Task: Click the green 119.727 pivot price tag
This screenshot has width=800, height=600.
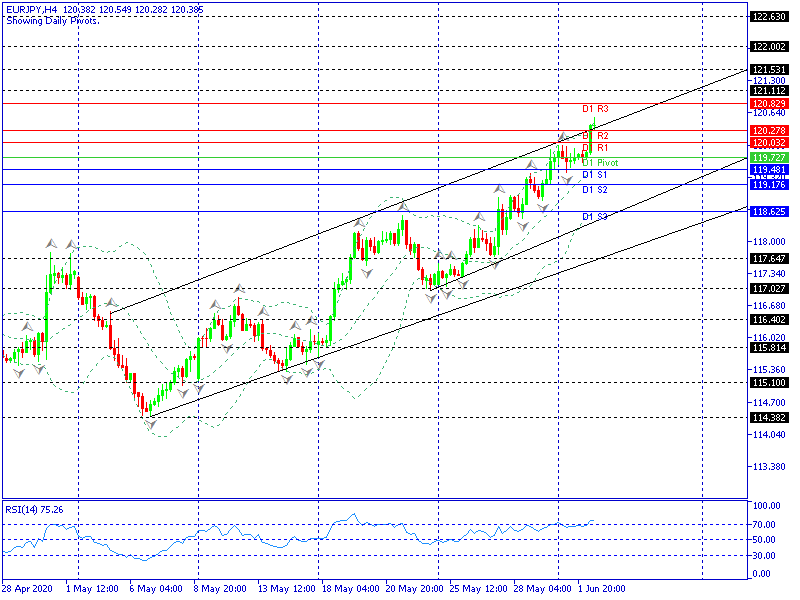Action: (x=768, y=158)
